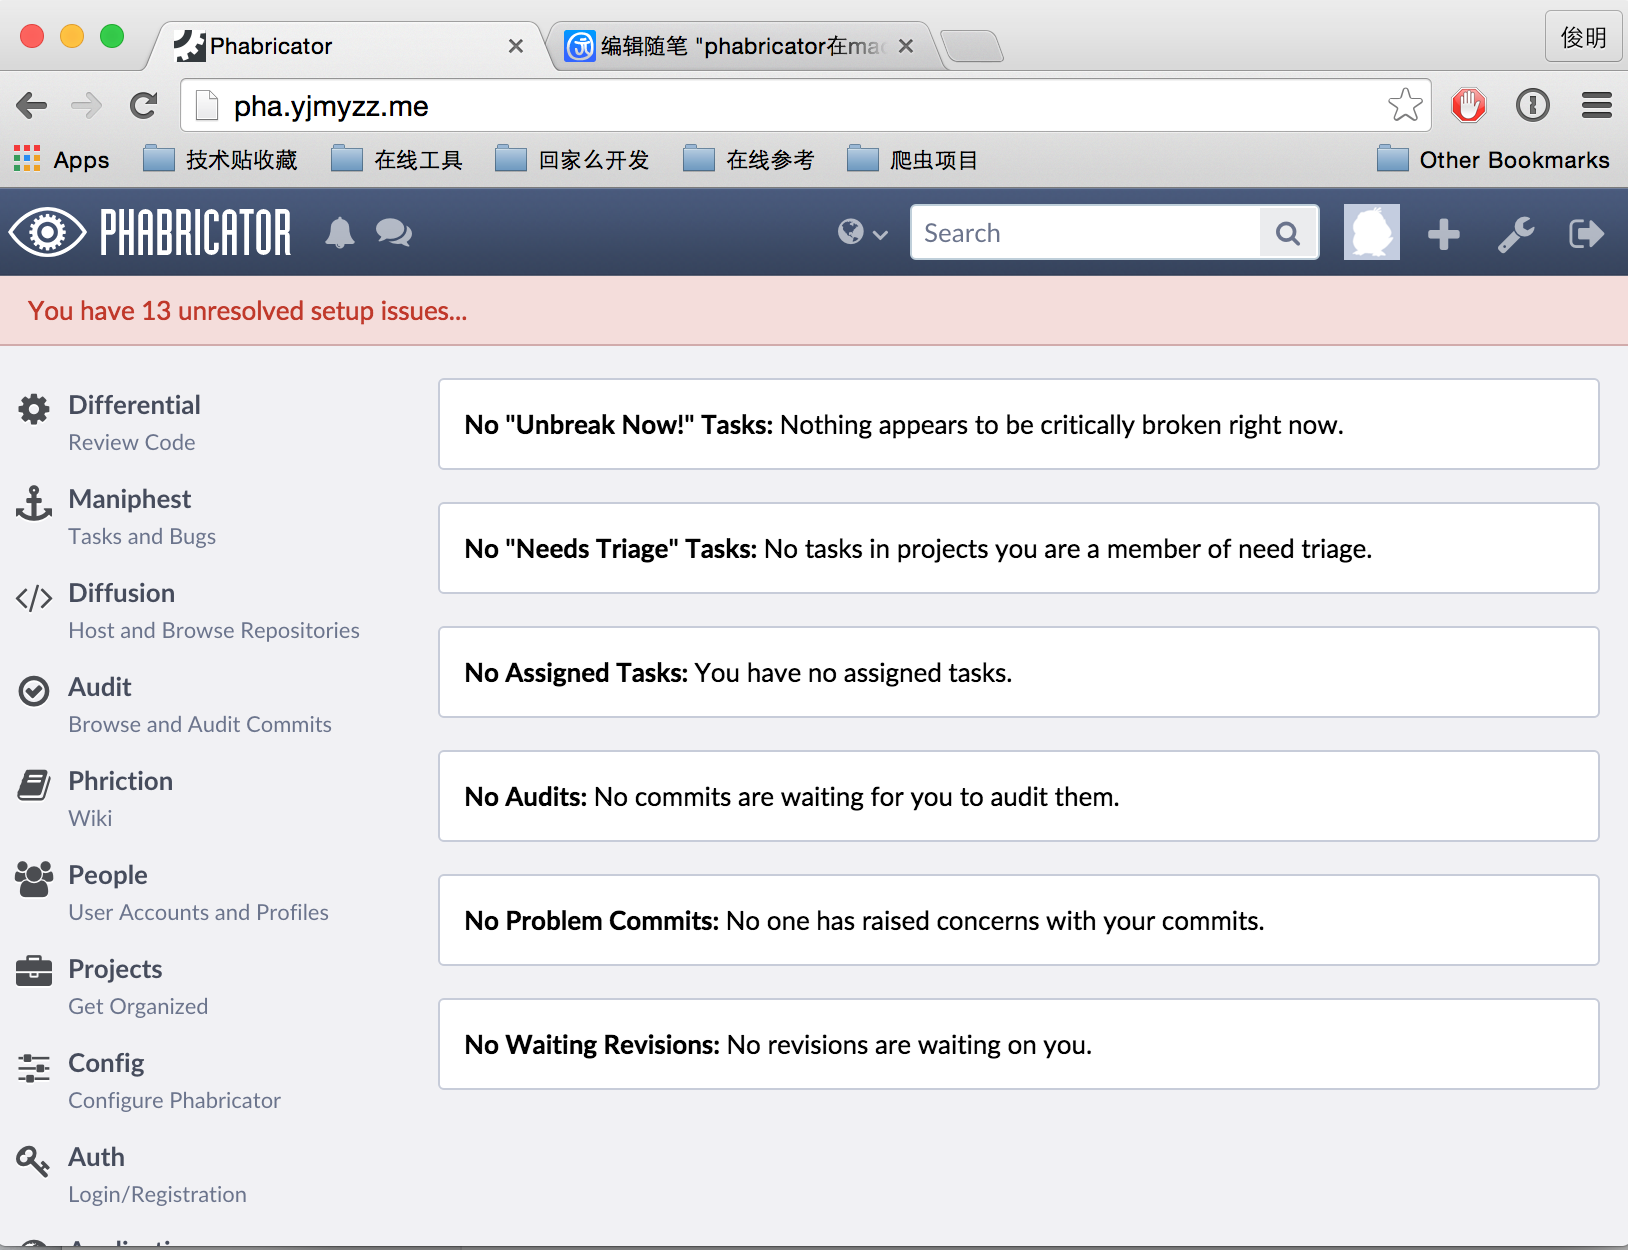Click the red stop-hand extension icon

pos(1469,105)
